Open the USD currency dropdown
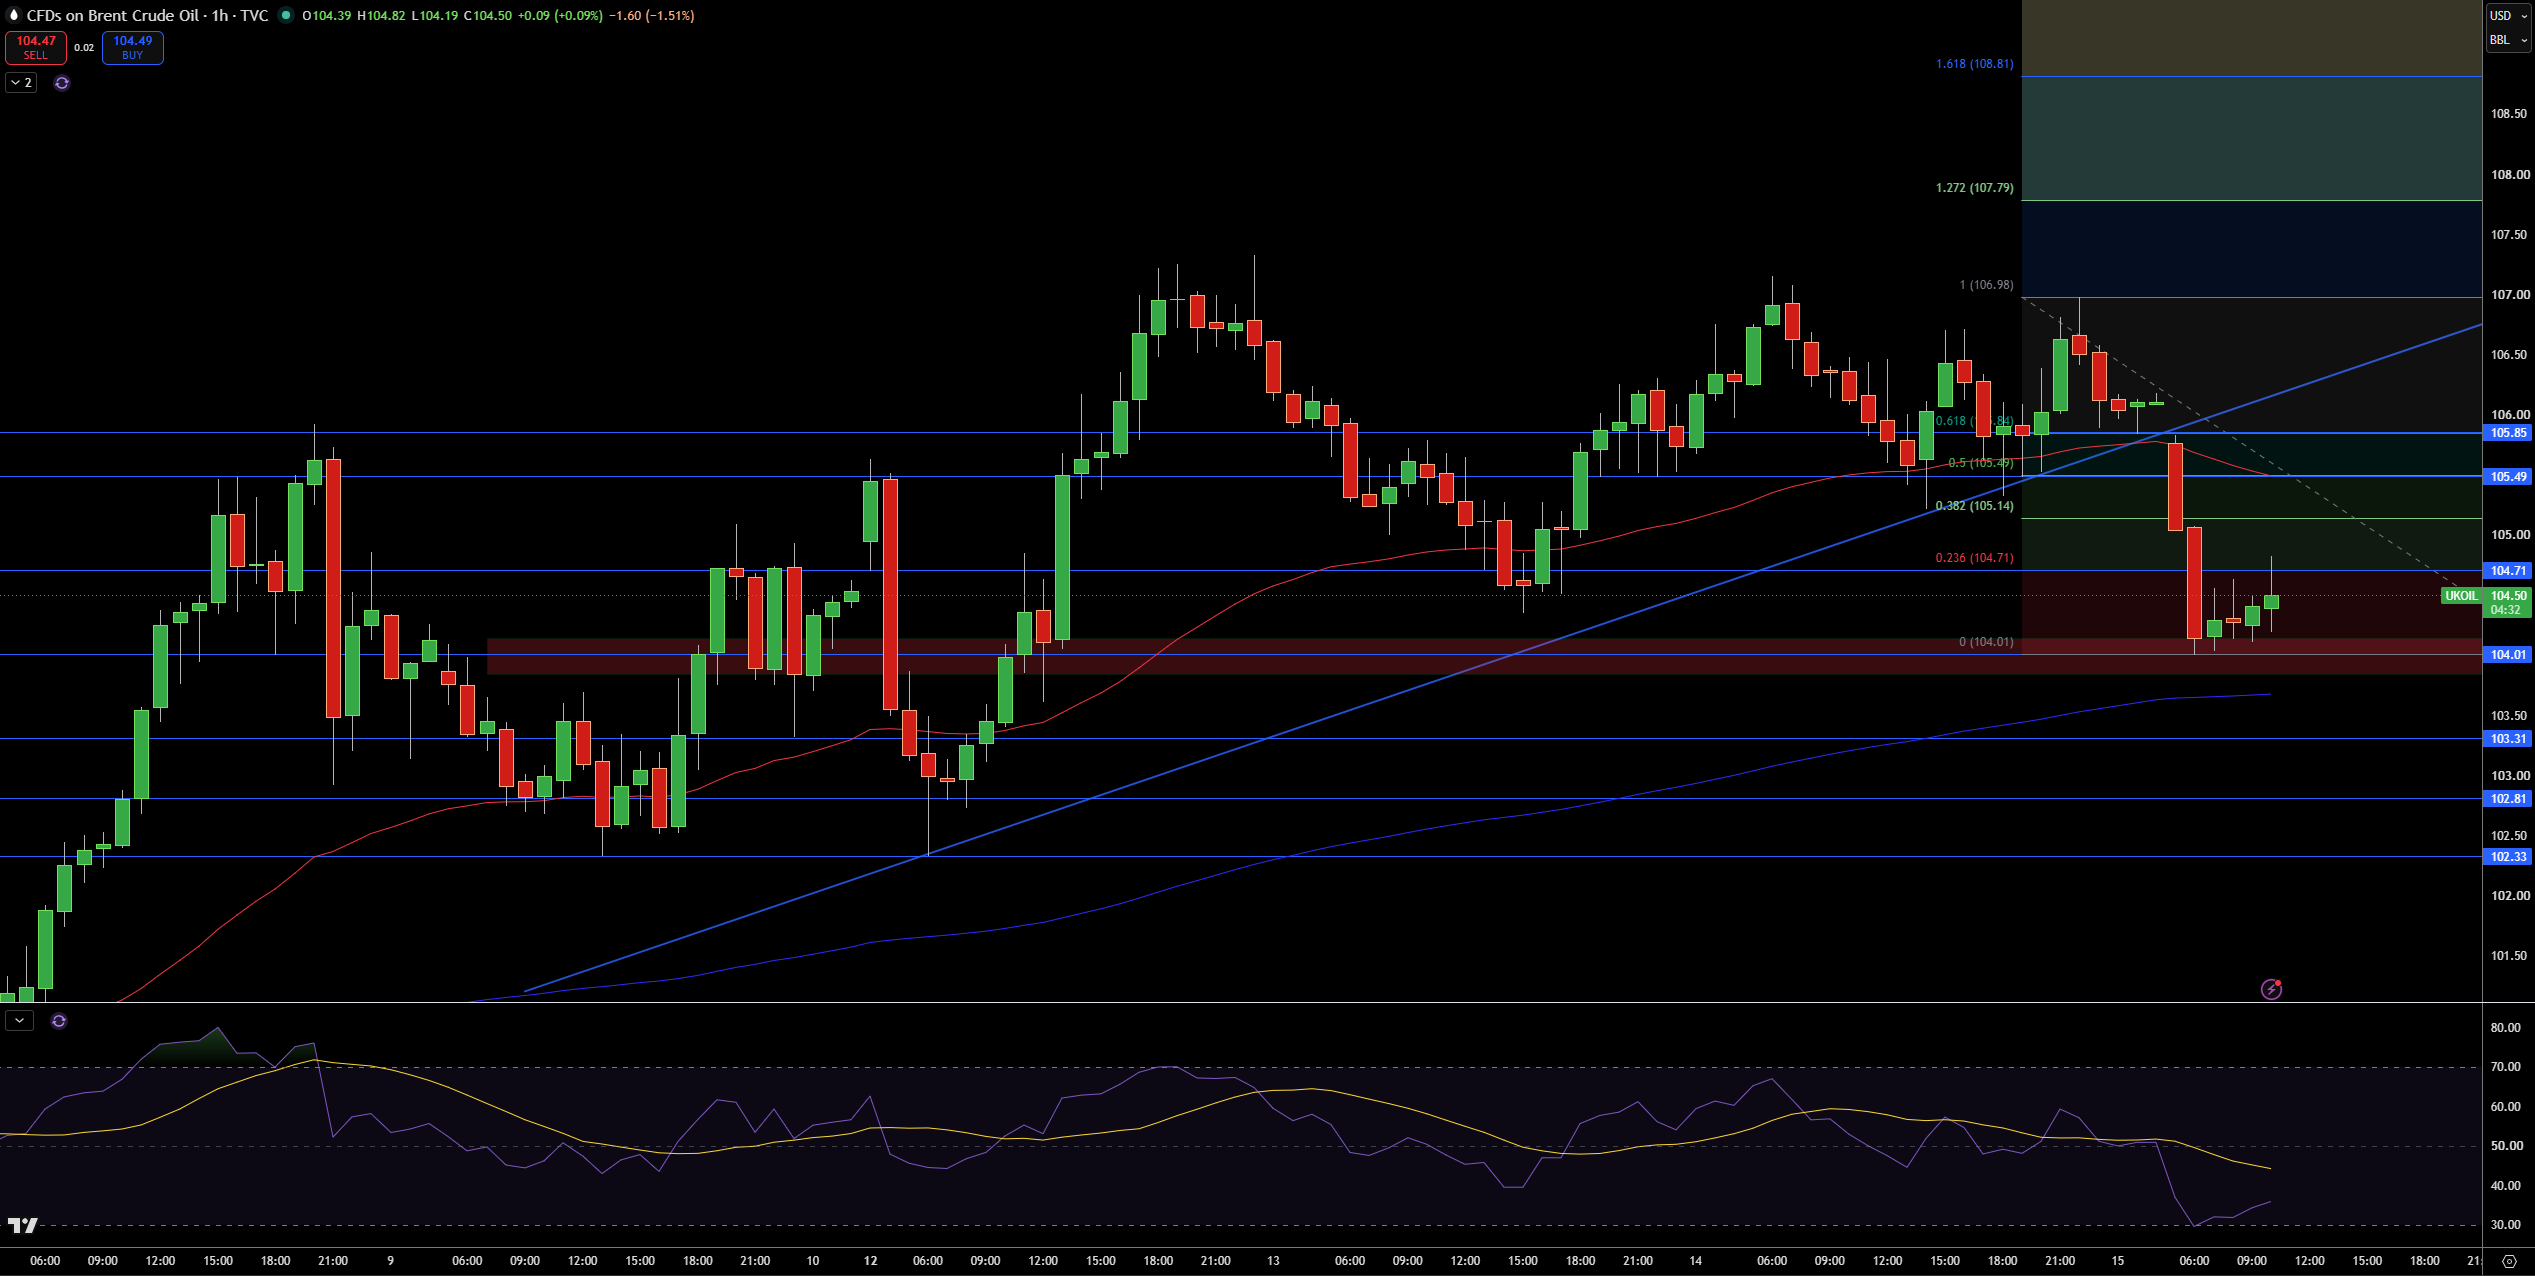Image resolution: width=2535 pixels, height=1276 pixels. 2508,15
